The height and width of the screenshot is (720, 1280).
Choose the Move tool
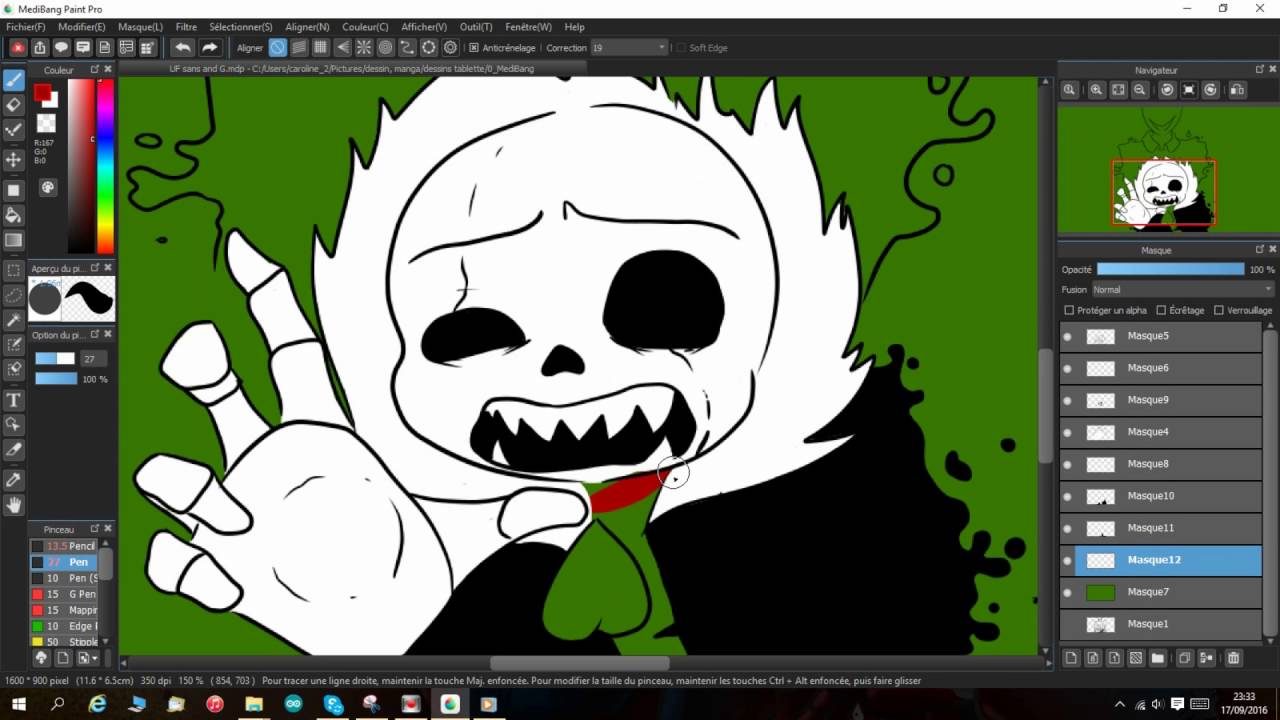[x=14, y=160]
